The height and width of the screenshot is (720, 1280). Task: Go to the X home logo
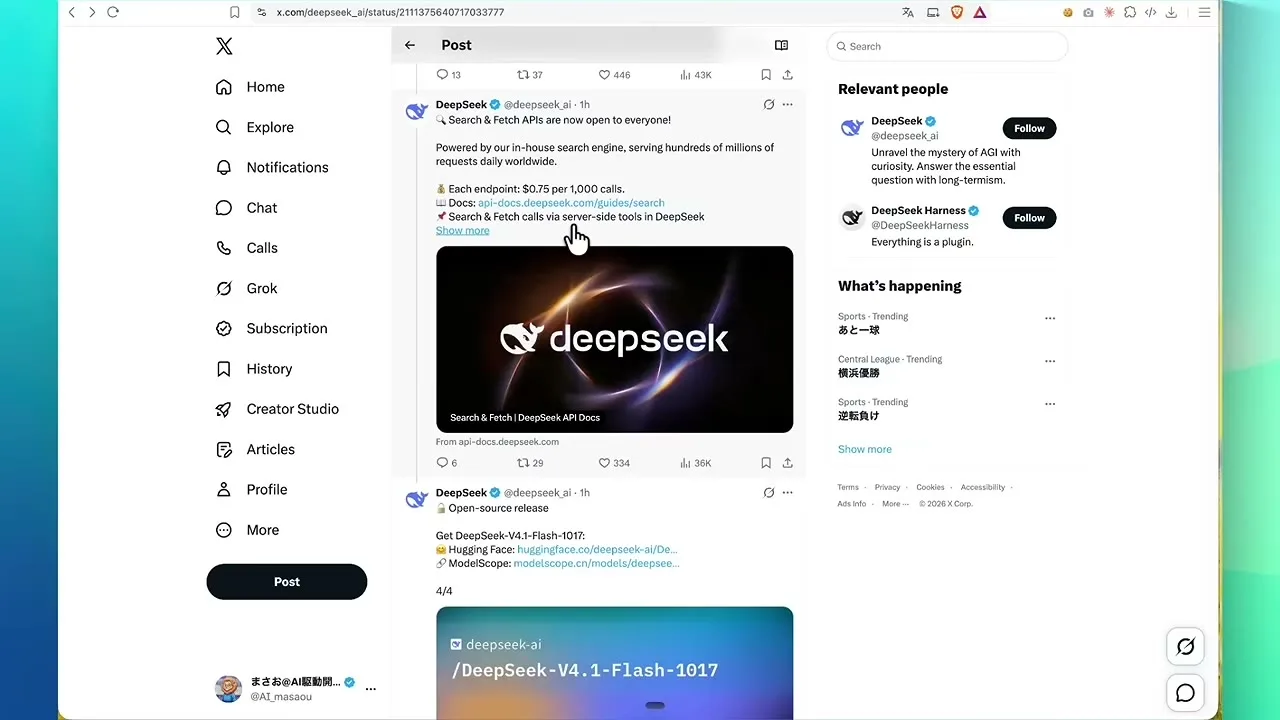pos(224,46)
